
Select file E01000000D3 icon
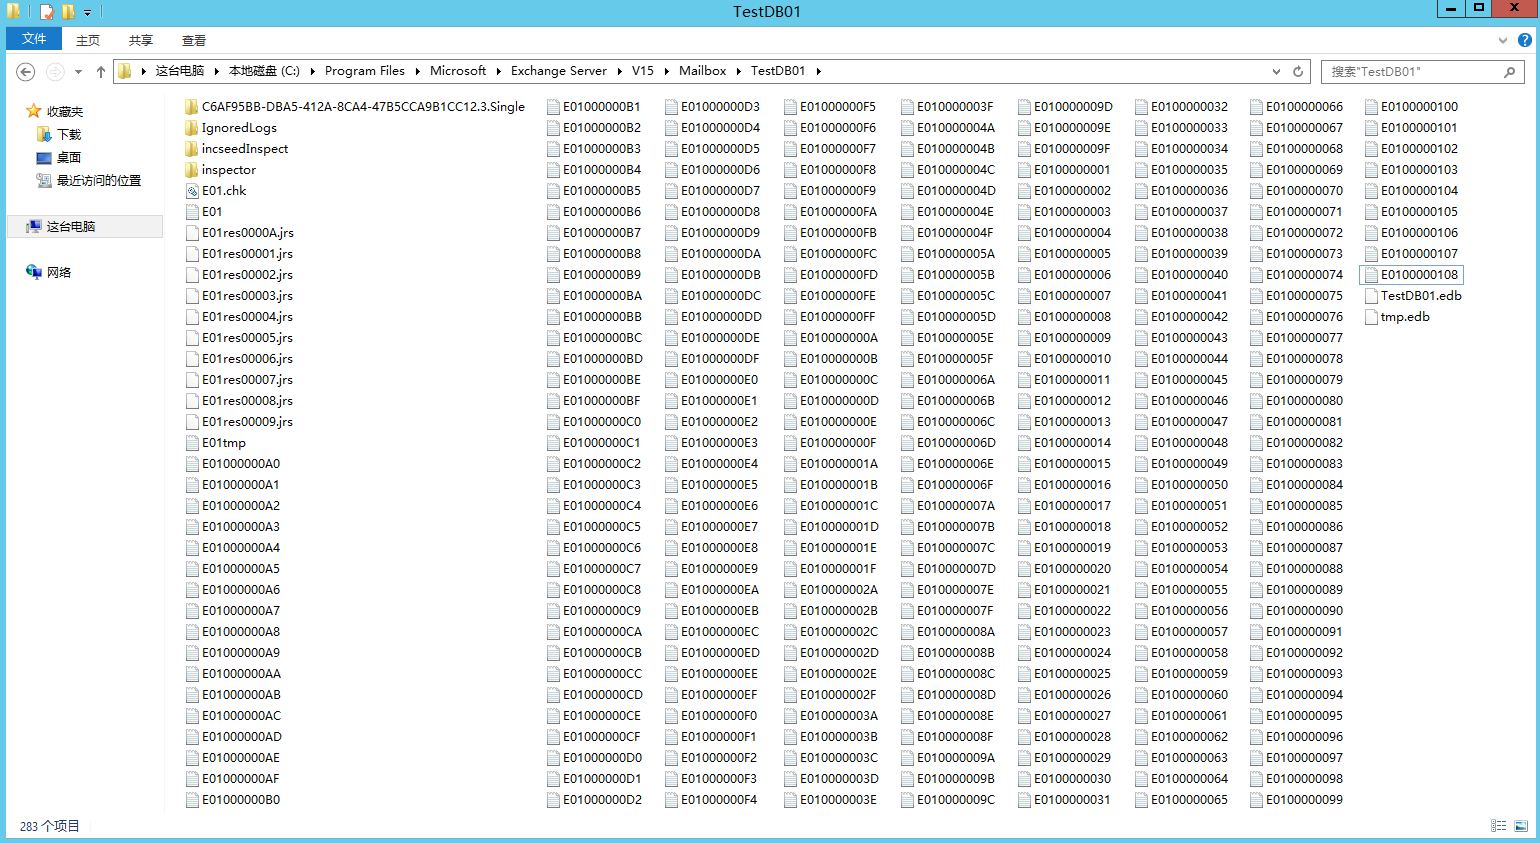click(x=672, y=107)
